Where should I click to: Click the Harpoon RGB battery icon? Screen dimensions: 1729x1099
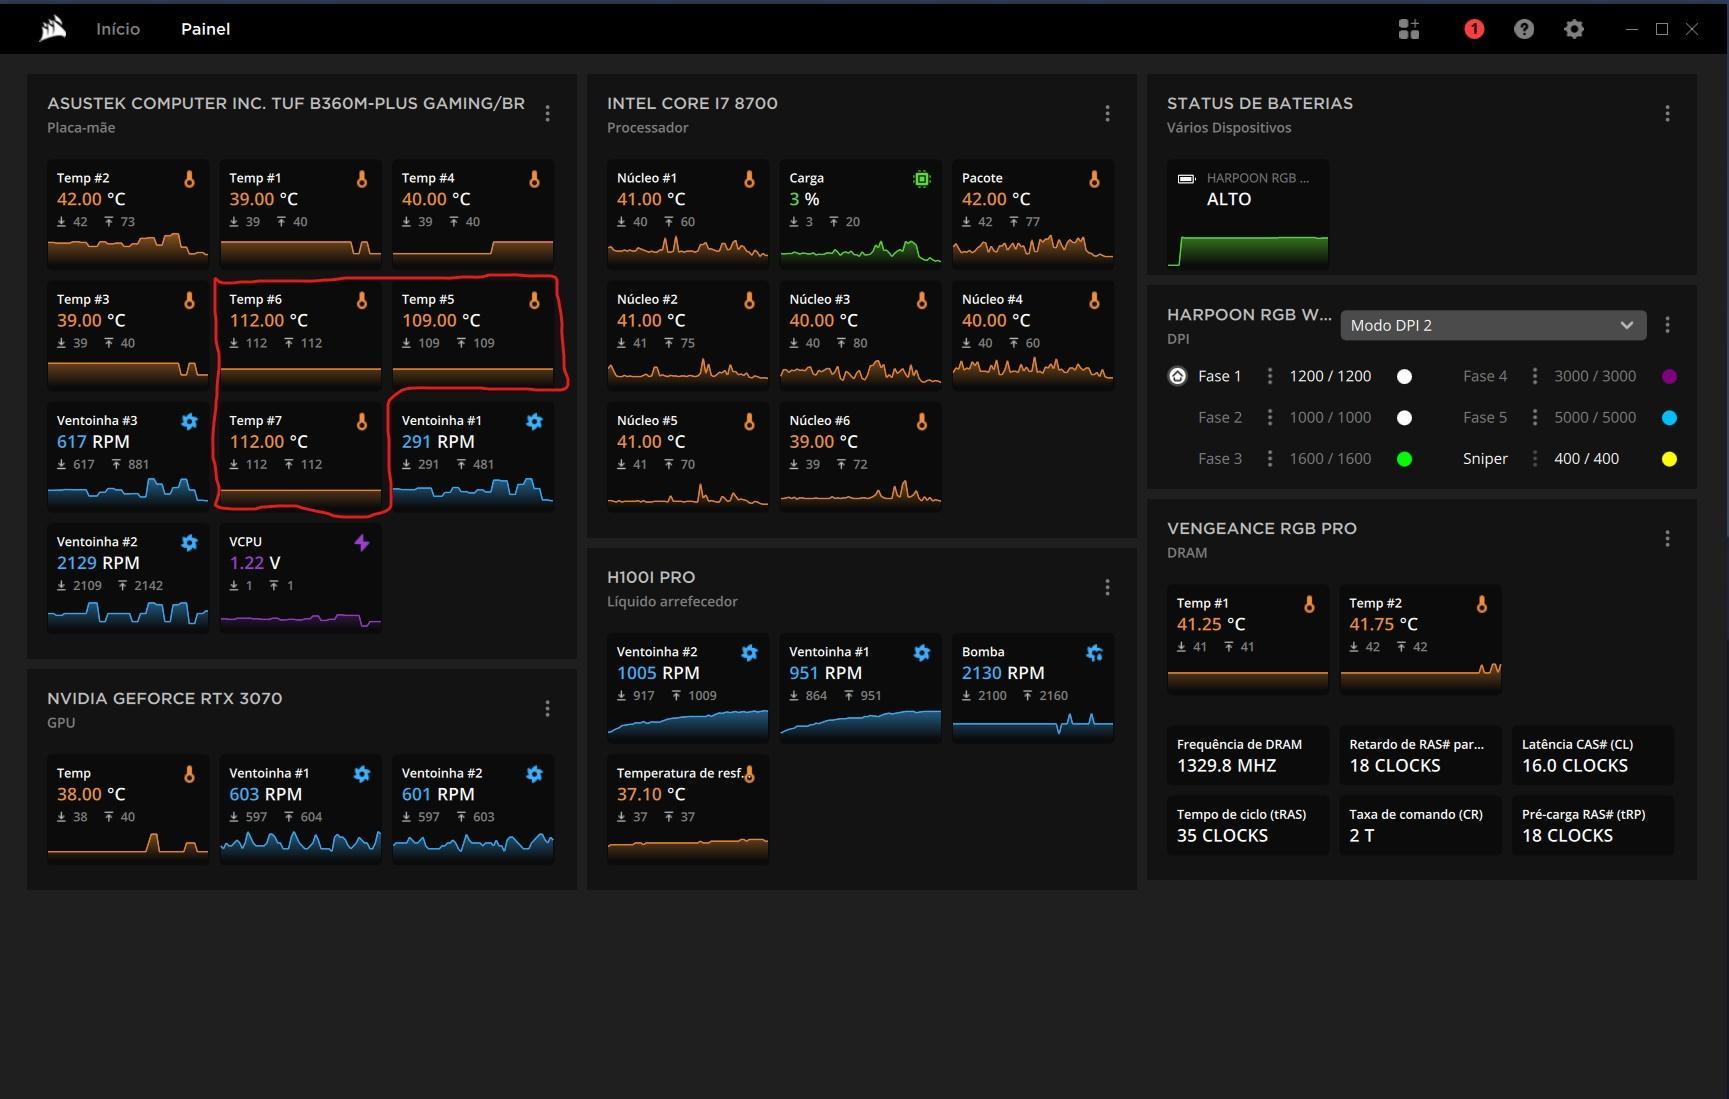tap(1186, 179)
